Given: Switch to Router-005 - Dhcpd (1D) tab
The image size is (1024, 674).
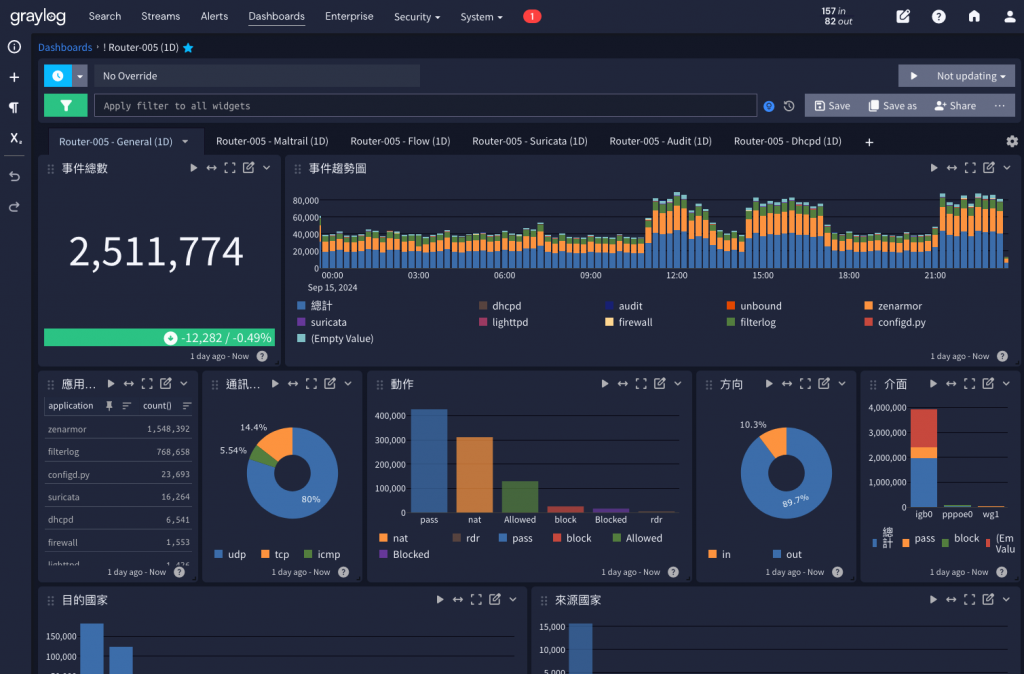Looking at the screenshot, I should (x=788, y=141).
